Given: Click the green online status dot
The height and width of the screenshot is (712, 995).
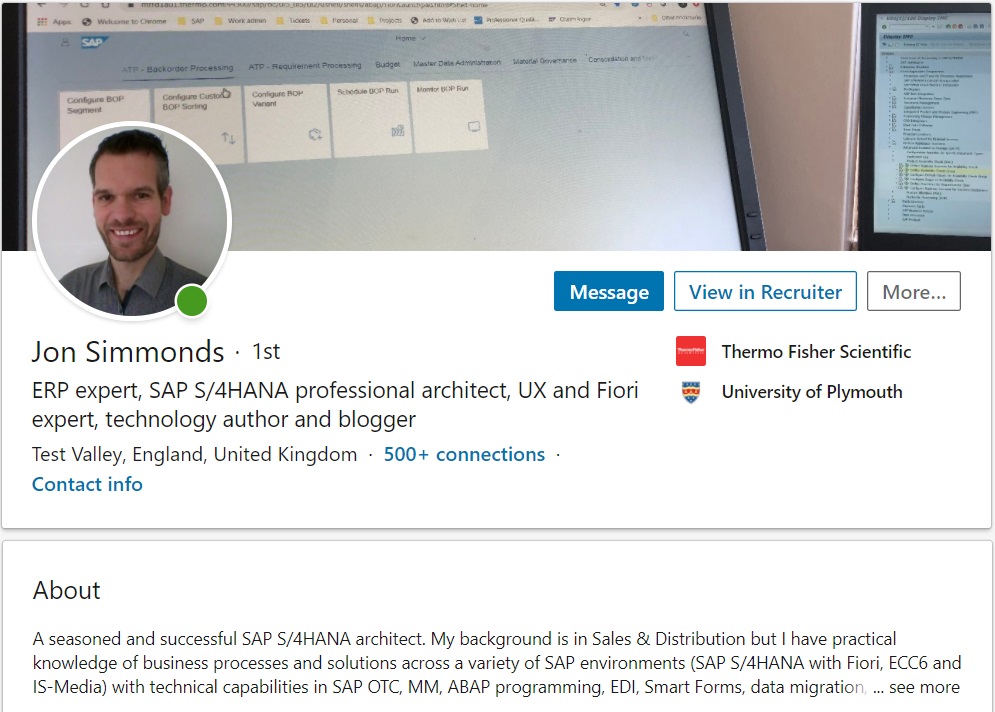Looking at the screenshot, I should [192, 300].
